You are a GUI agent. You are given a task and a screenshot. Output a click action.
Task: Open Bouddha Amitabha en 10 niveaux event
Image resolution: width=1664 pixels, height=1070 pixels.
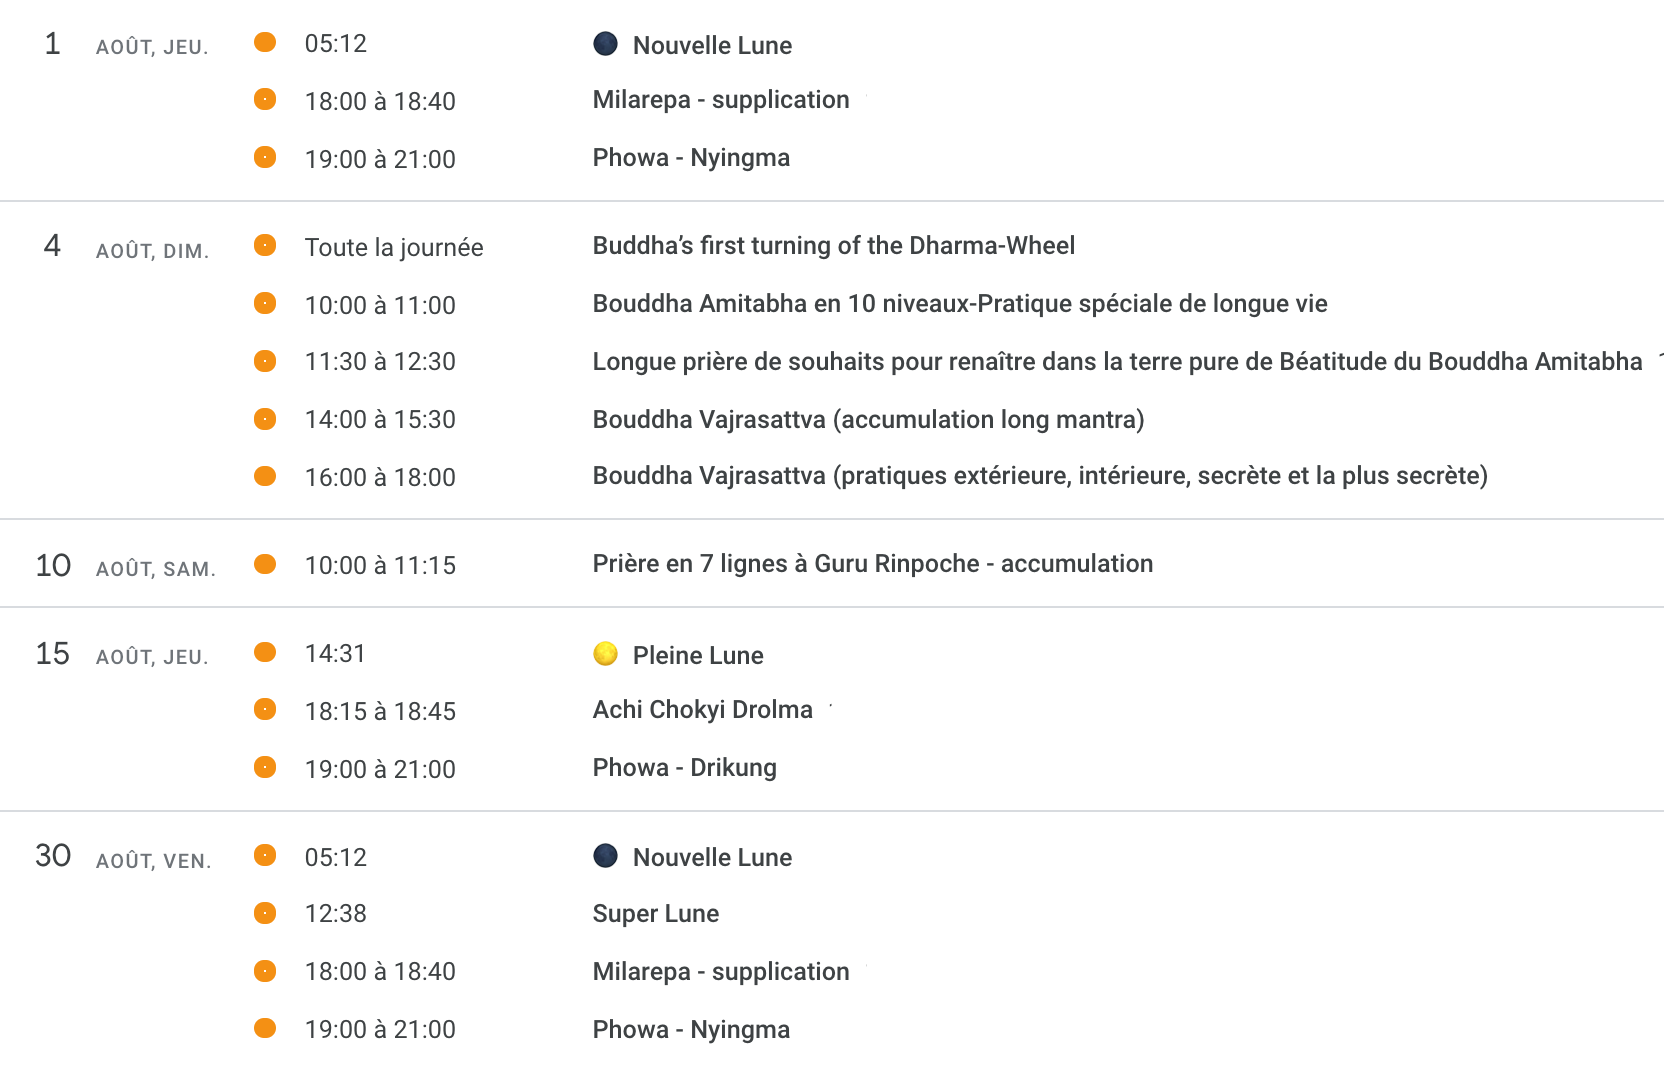[959, 304]
